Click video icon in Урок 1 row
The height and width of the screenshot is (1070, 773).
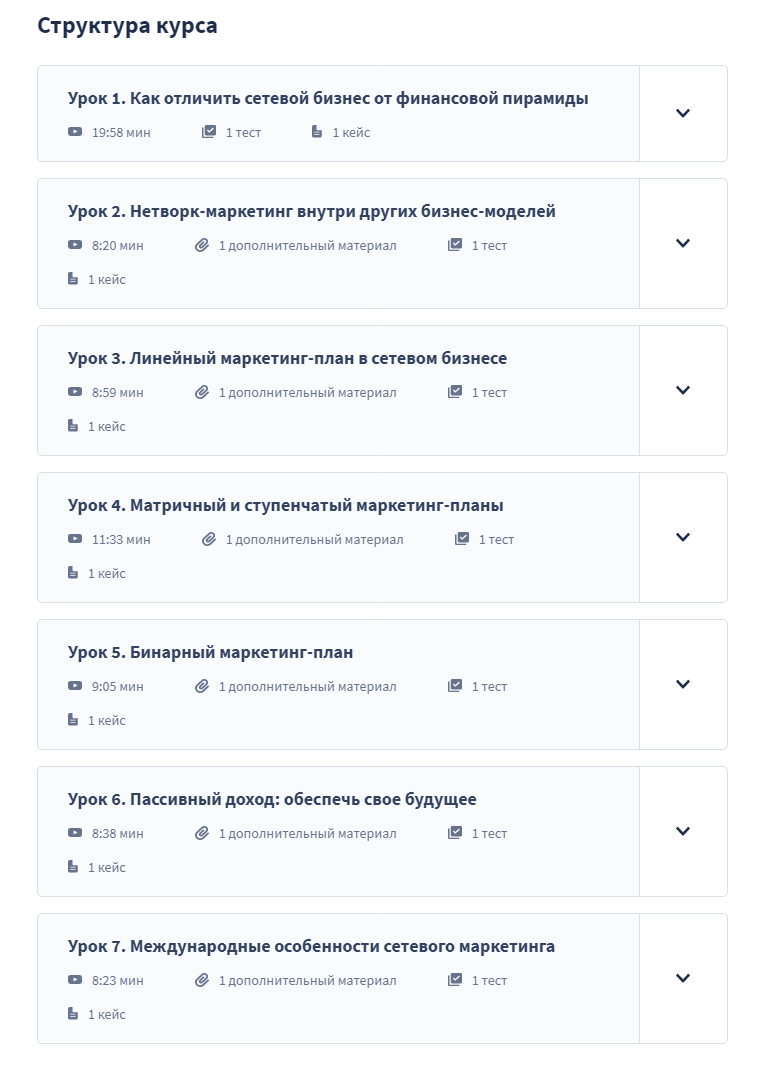pyautogui.click(x=75, y=132)
